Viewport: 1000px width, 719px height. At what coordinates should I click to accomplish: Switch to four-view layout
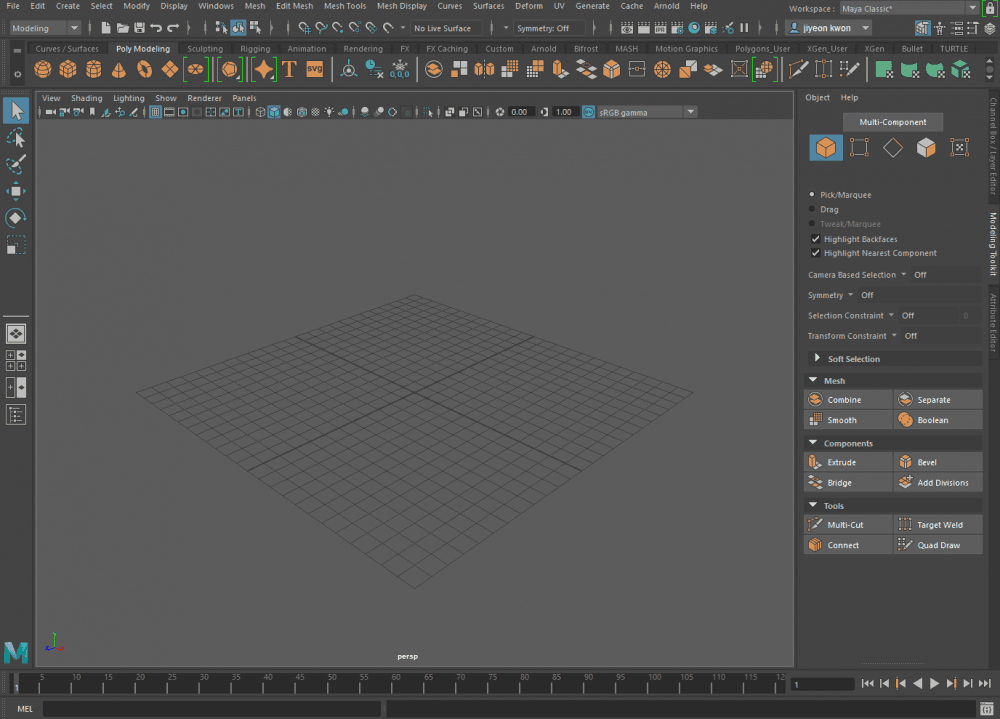pyautogui.click(x=16, y=360)
